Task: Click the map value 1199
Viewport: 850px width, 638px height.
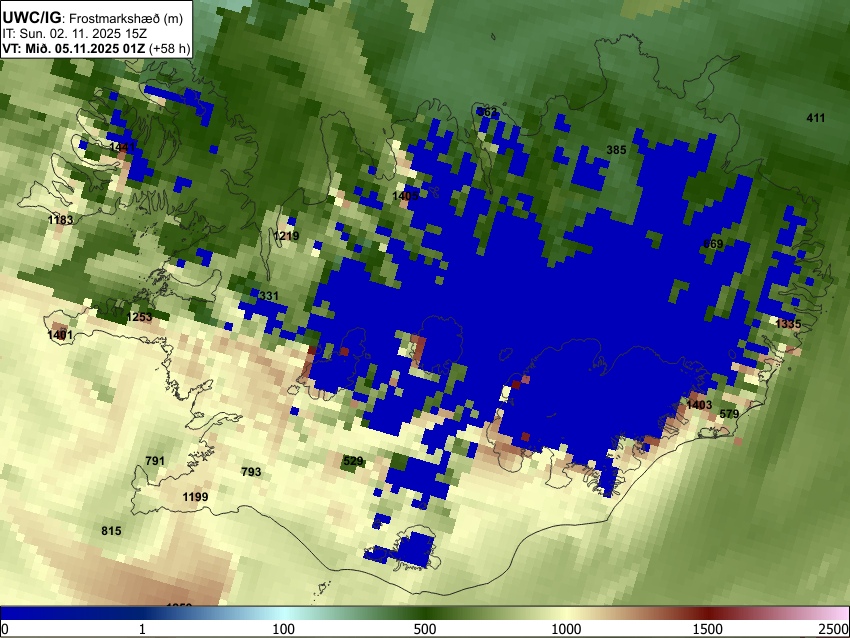Action: click(195, 497)
